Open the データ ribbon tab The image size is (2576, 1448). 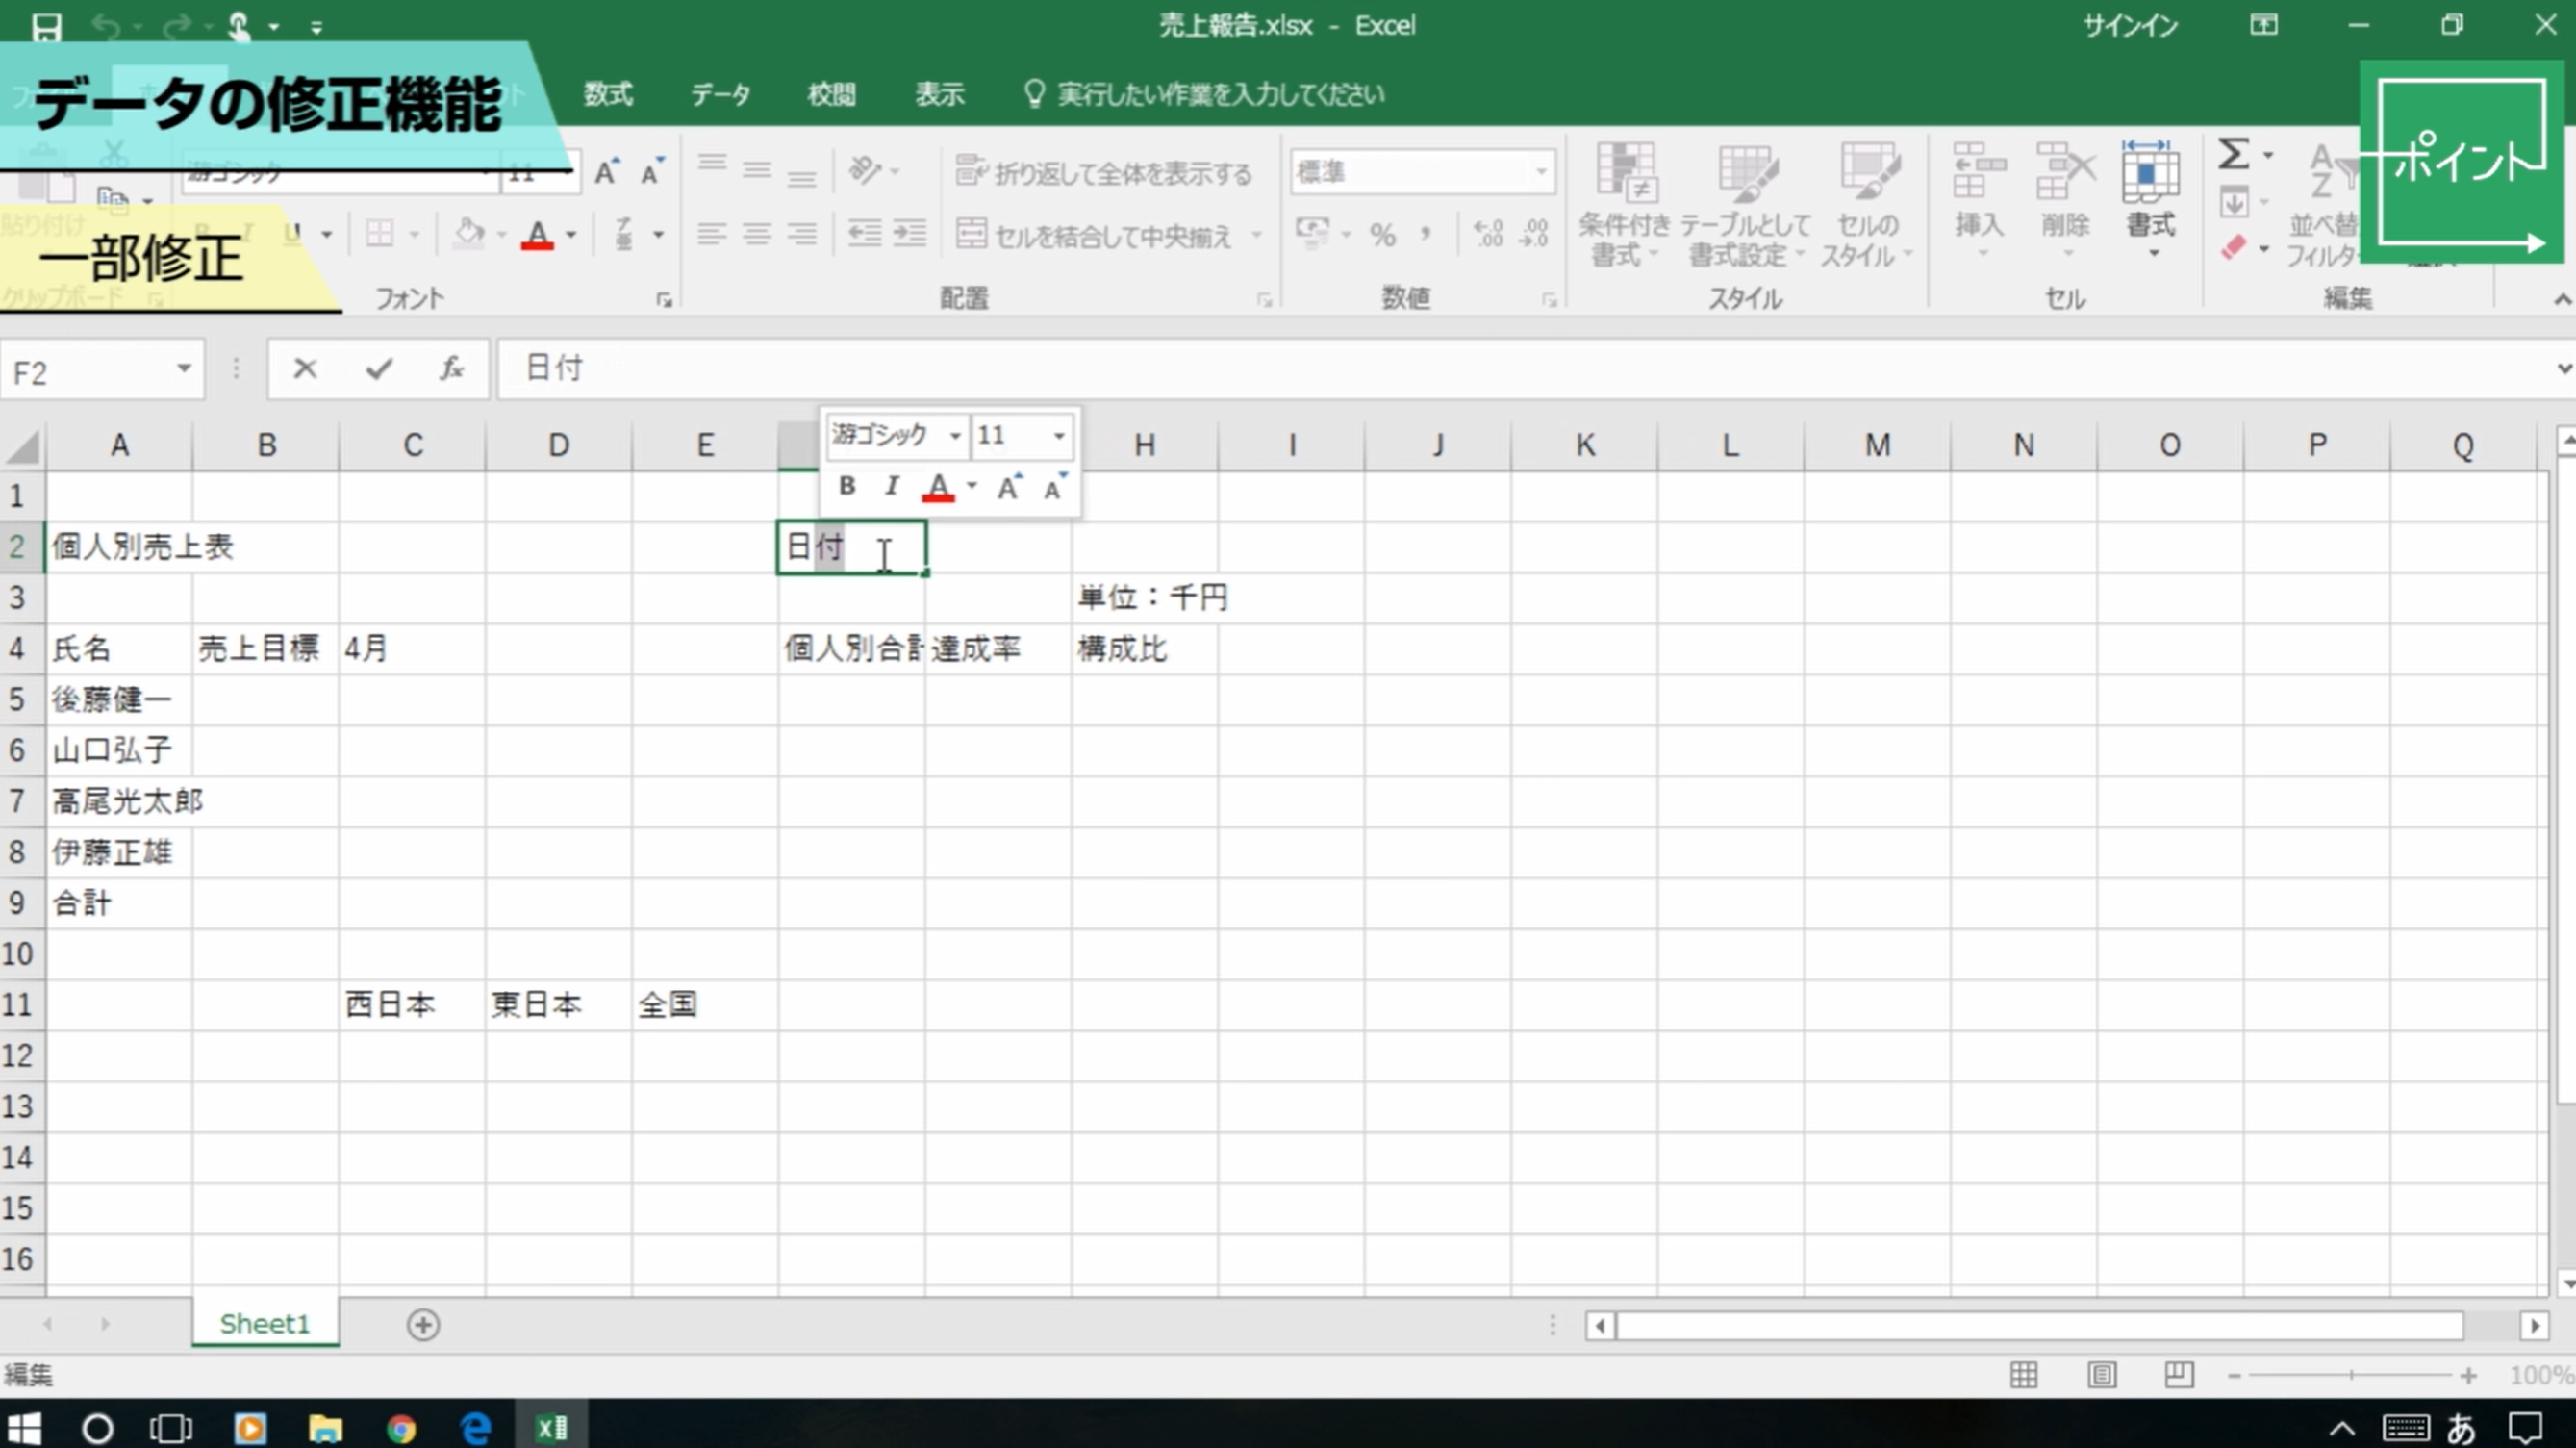click(720, 95)
